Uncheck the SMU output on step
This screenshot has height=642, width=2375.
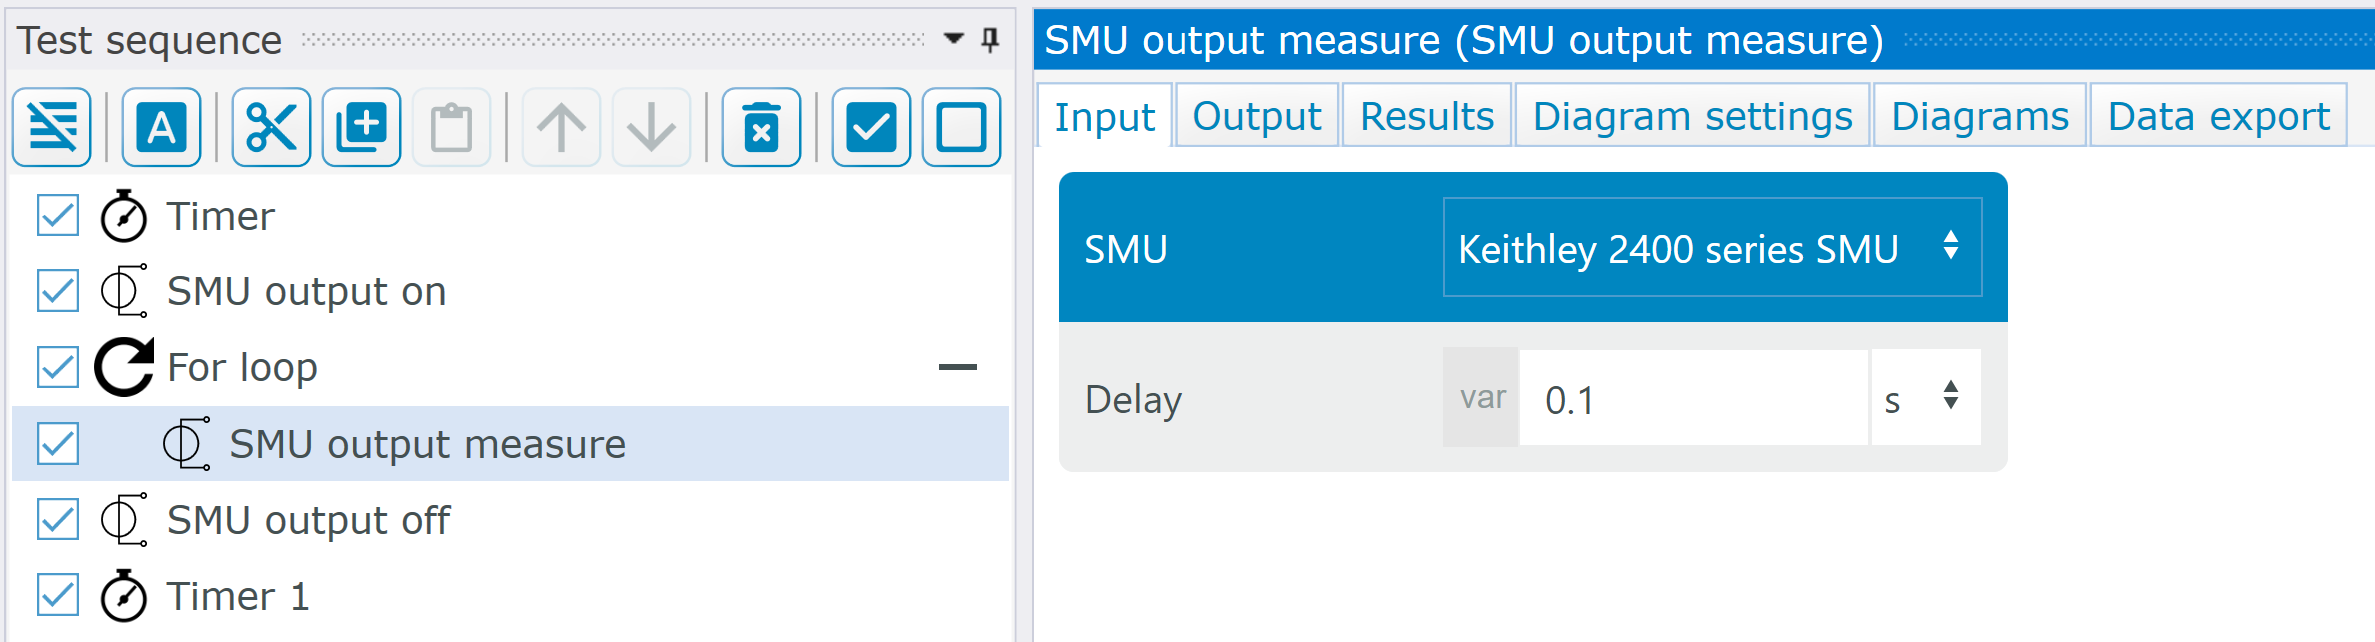(58, 291)
